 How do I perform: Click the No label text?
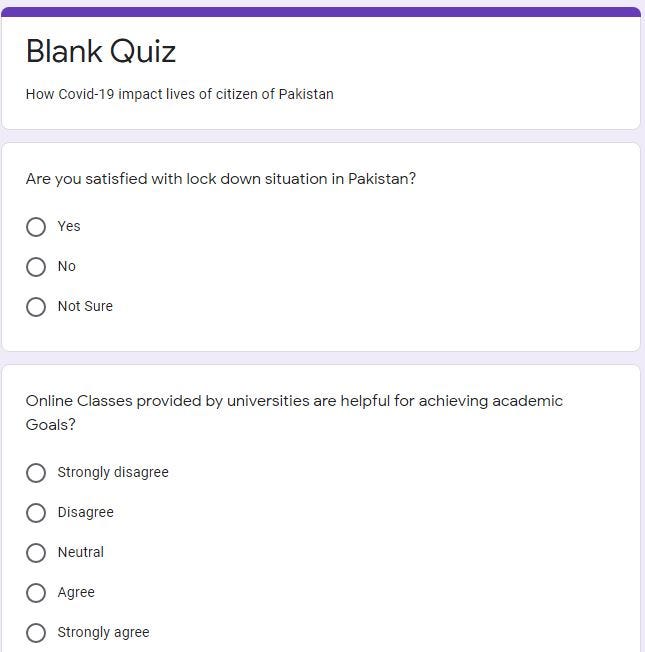pos(67,266)
